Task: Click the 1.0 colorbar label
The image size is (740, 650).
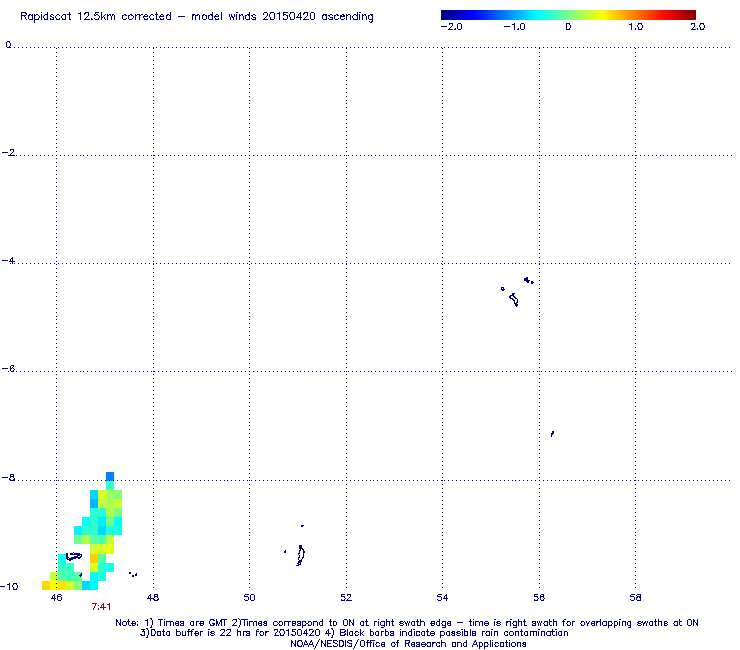Action: pyautogui.click(x=636, y=27)
